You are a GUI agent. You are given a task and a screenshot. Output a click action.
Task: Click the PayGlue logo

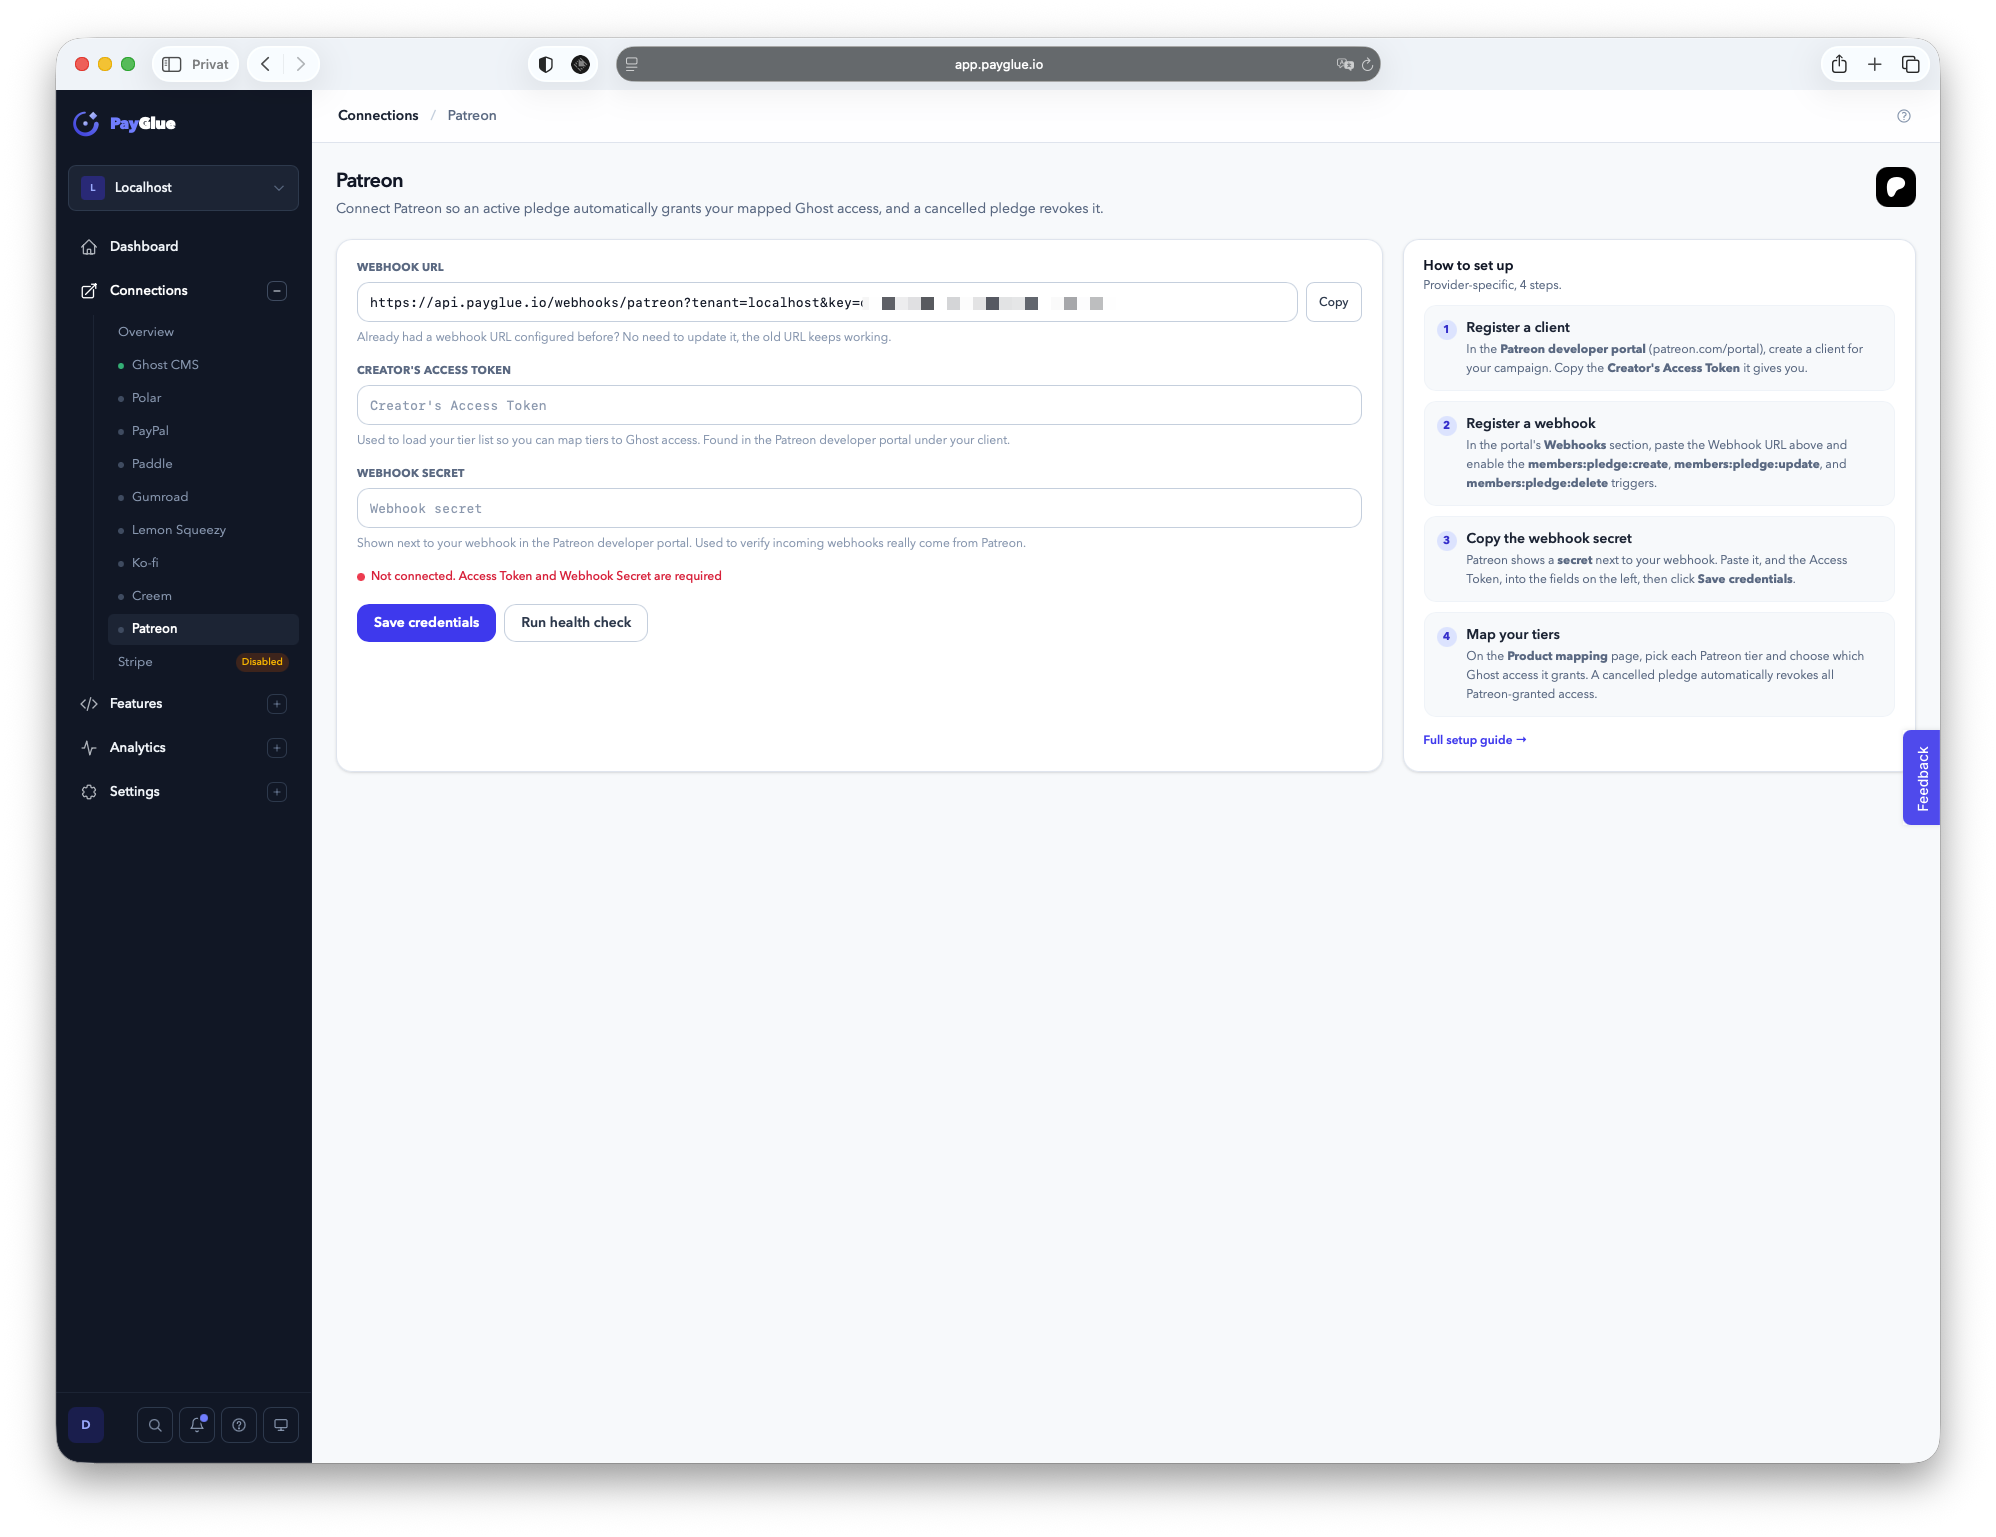pos(125,123)
